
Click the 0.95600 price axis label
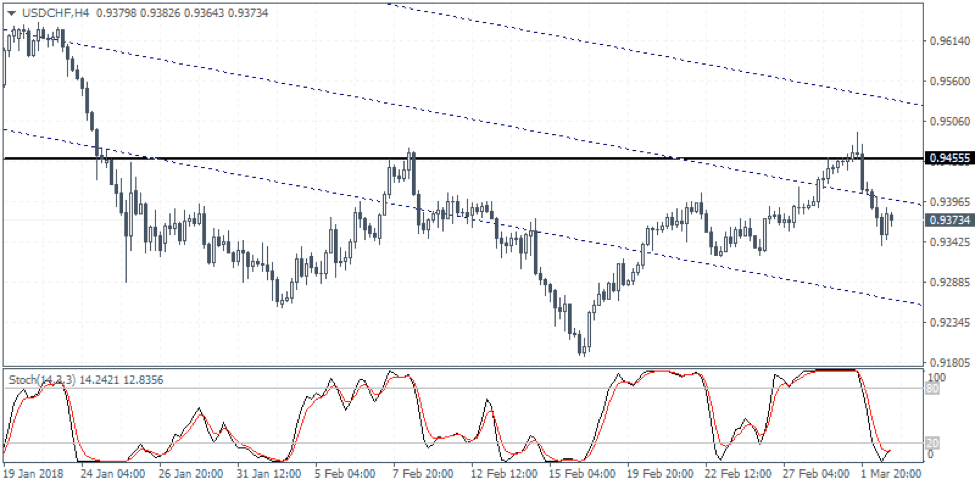pos(949,81)
